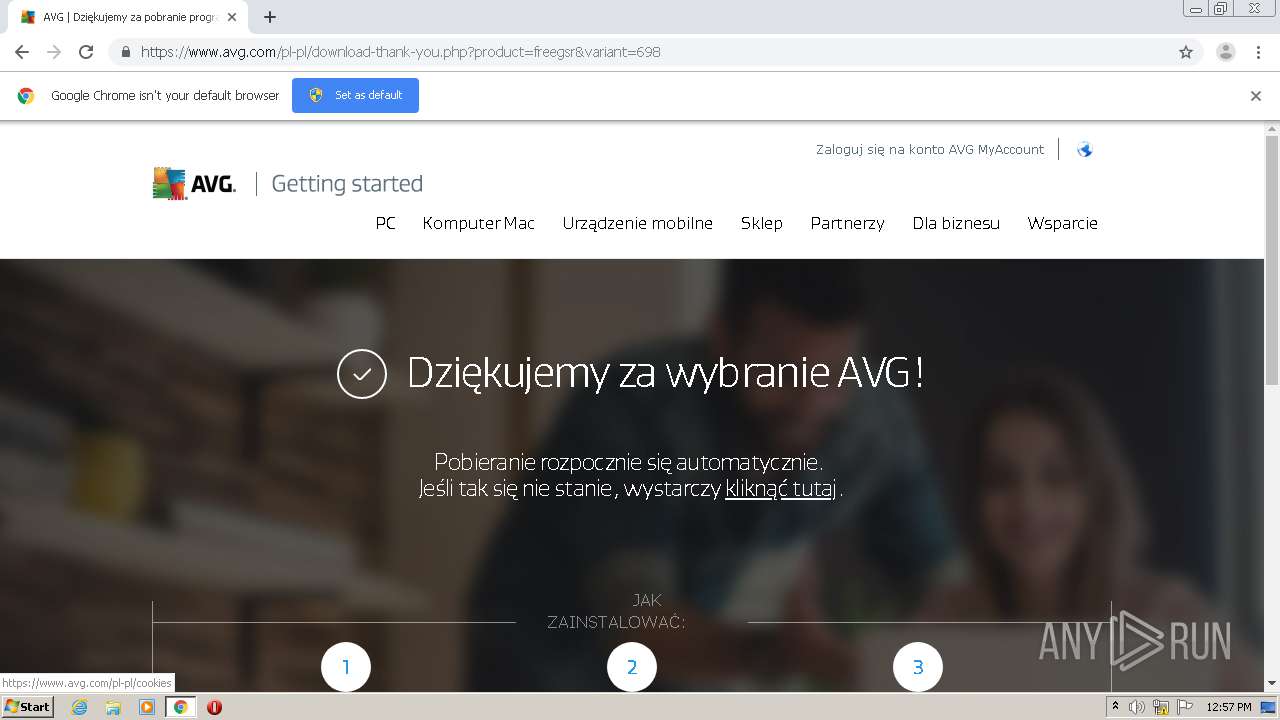The width and height of the screenshot is (1280, 720).
Task: Open Windows Explorer folder in taskbar
Action: 113,707
